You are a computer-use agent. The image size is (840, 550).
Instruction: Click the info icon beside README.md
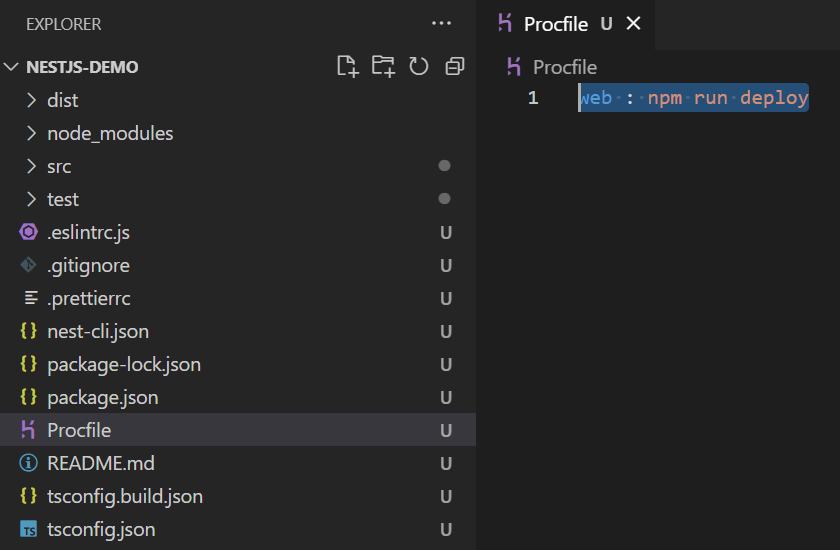click(28, 463)
